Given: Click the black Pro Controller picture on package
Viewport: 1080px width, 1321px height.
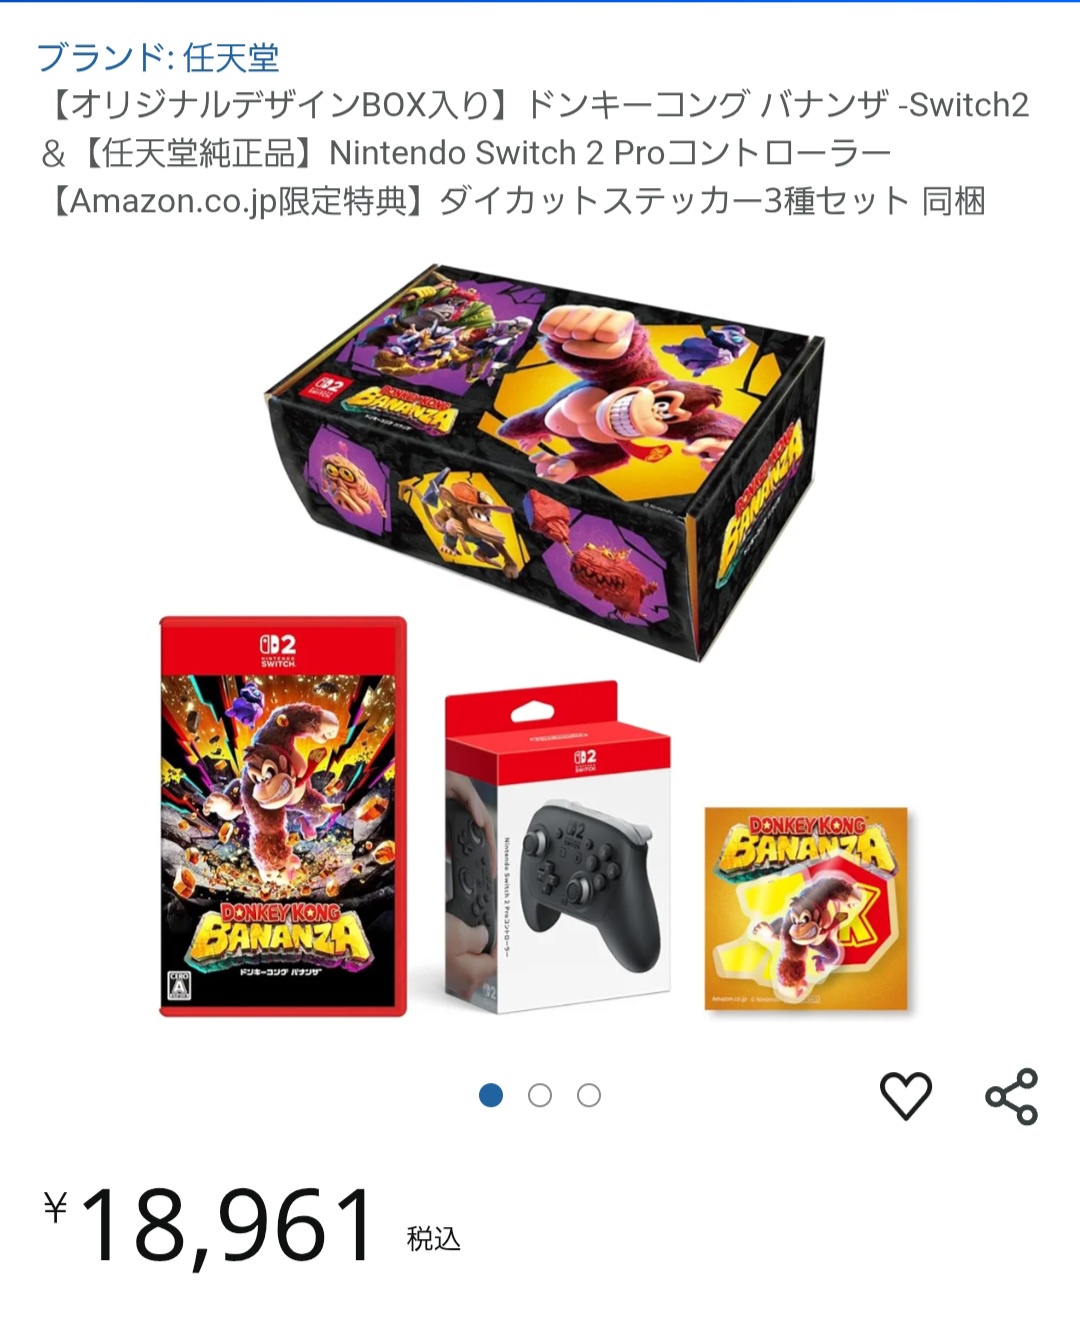Looking at the screenshot, I should coord(592,882).
